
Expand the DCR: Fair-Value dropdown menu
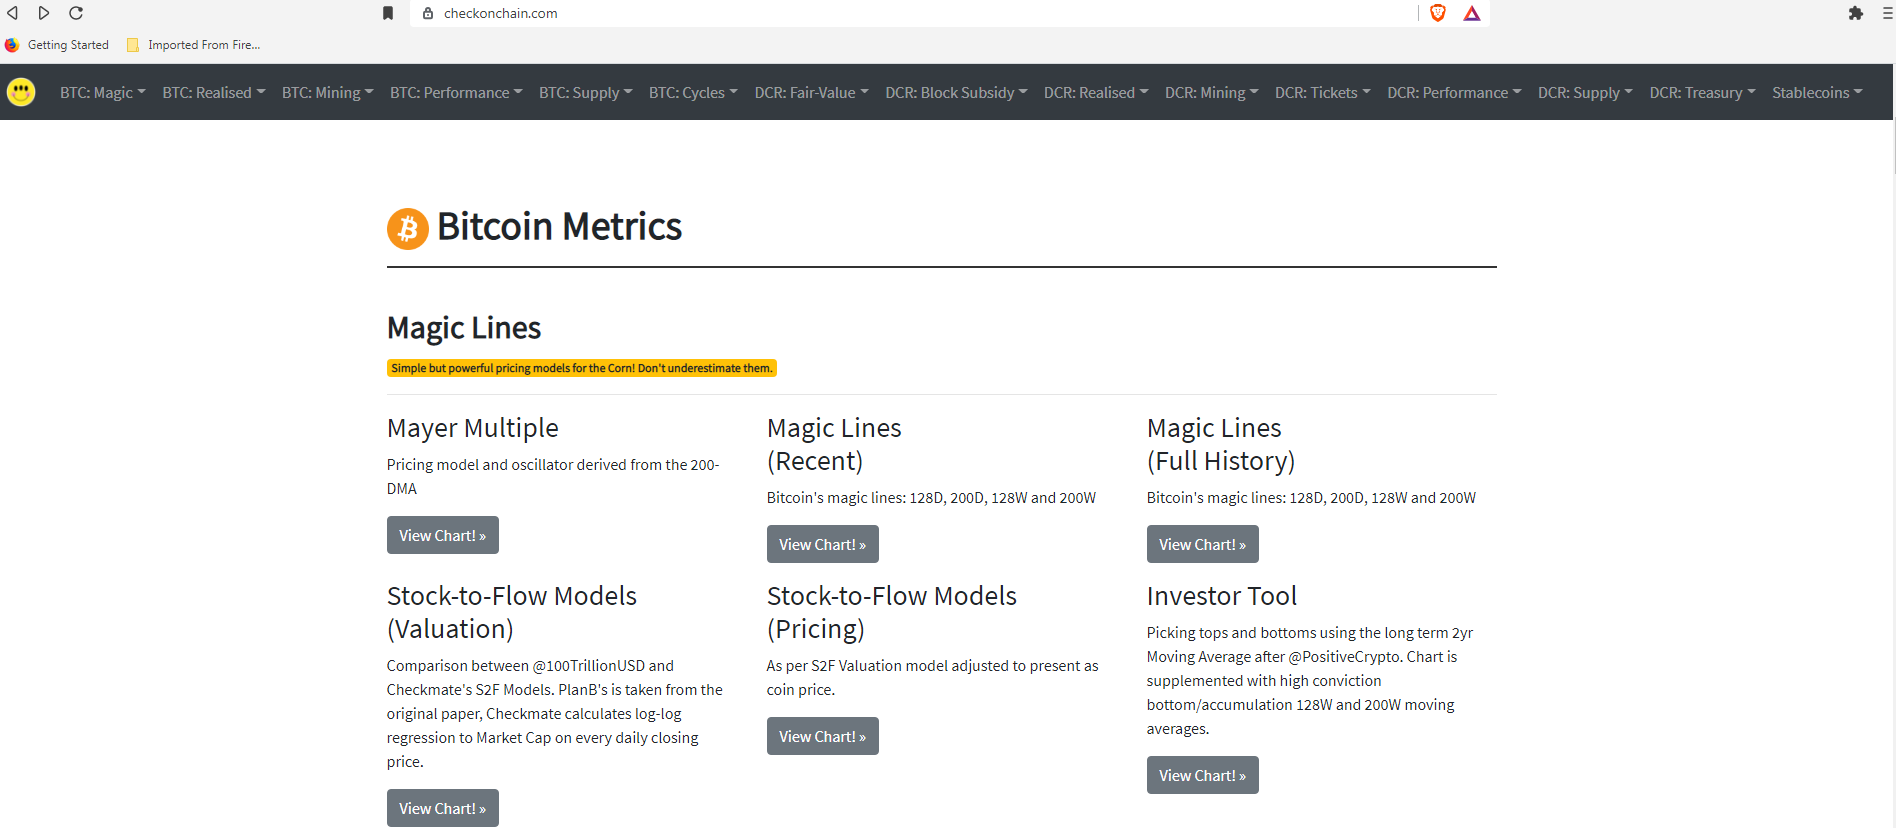point(812,92)
